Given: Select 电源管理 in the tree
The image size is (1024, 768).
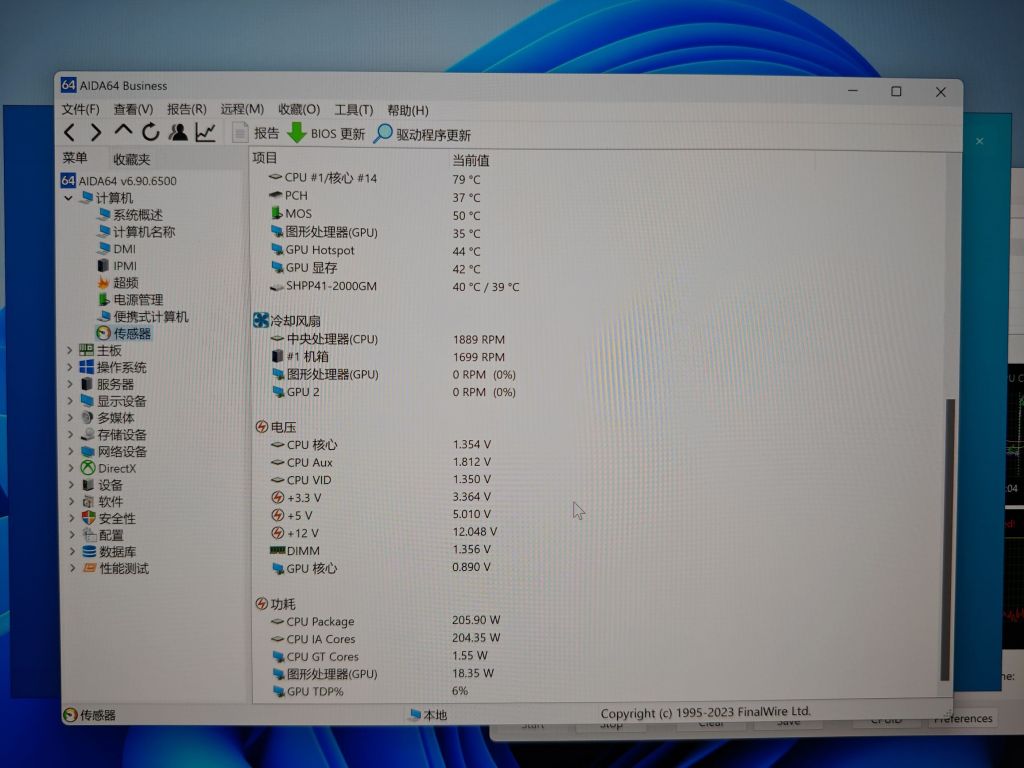Looking at the screenshot, I should coord(137,300).
